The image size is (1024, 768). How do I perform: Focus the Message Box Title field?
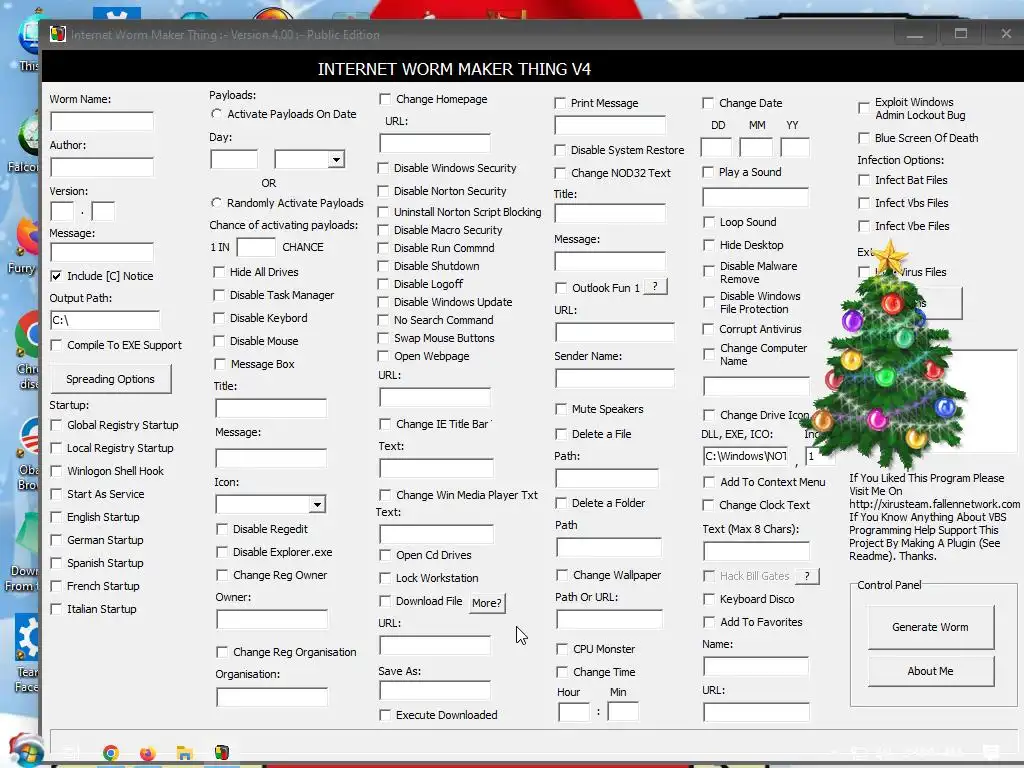(x=271, y=408)
